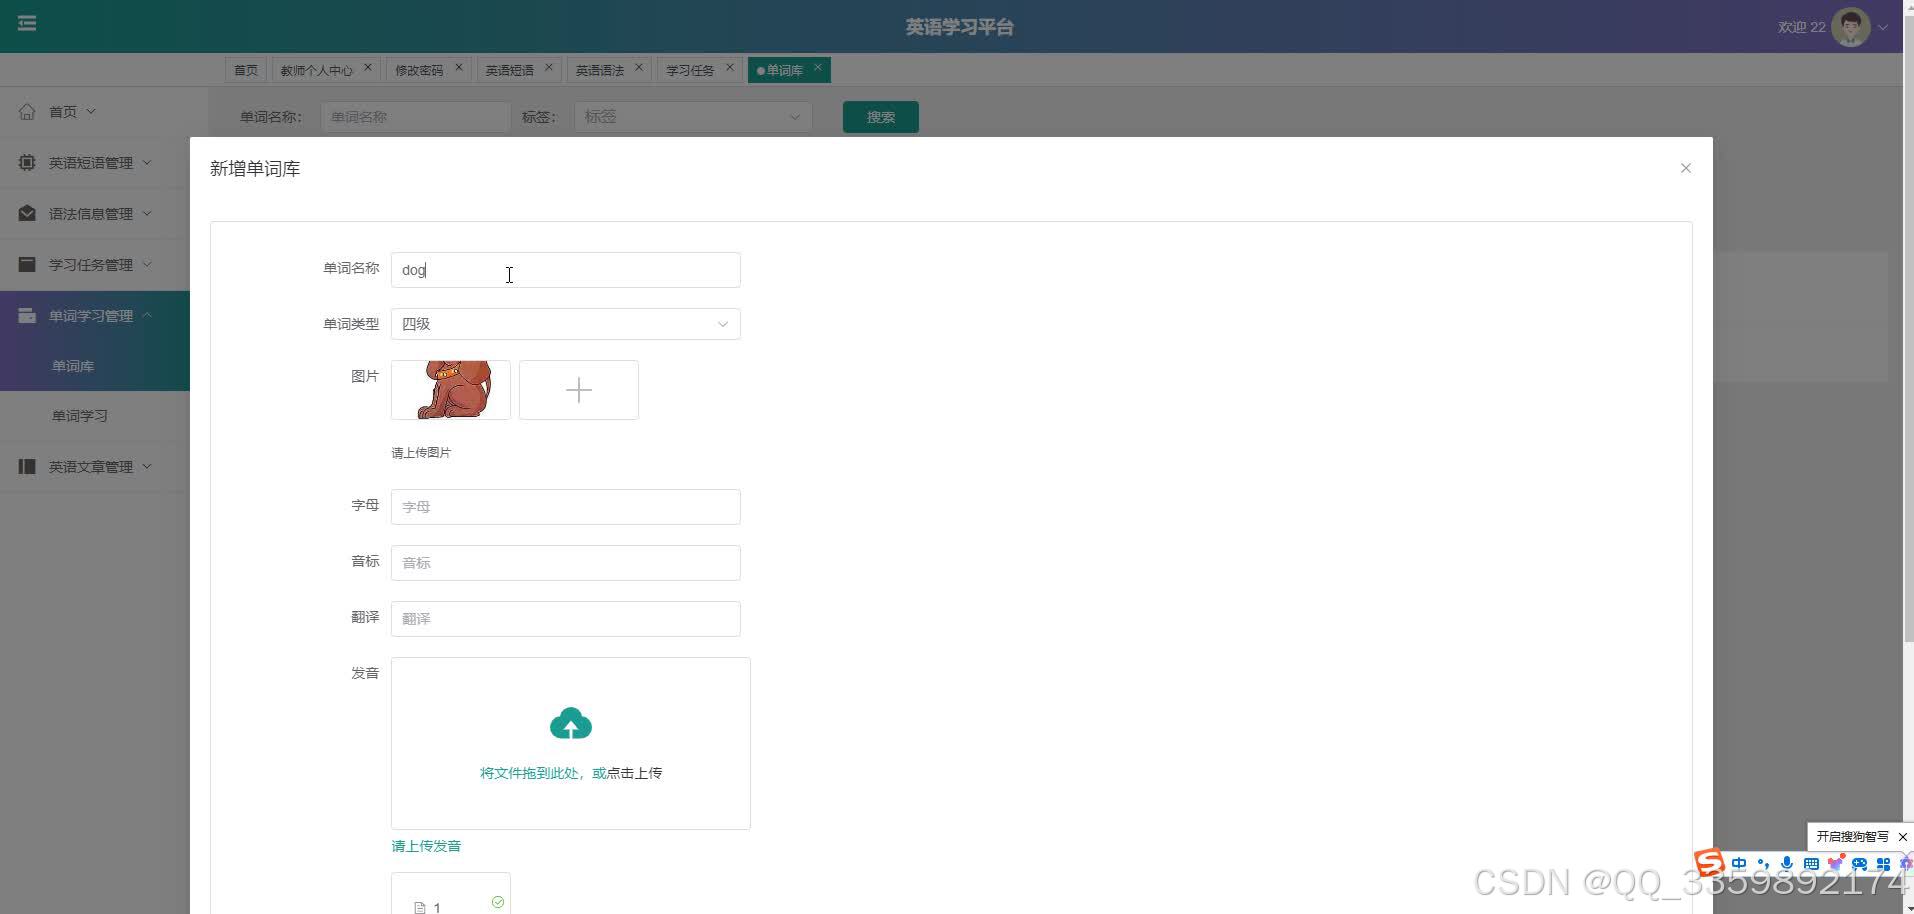Click the 搜索 search button
The height and width of the screenshot is (914, 1914).
[x=881, y=117]
